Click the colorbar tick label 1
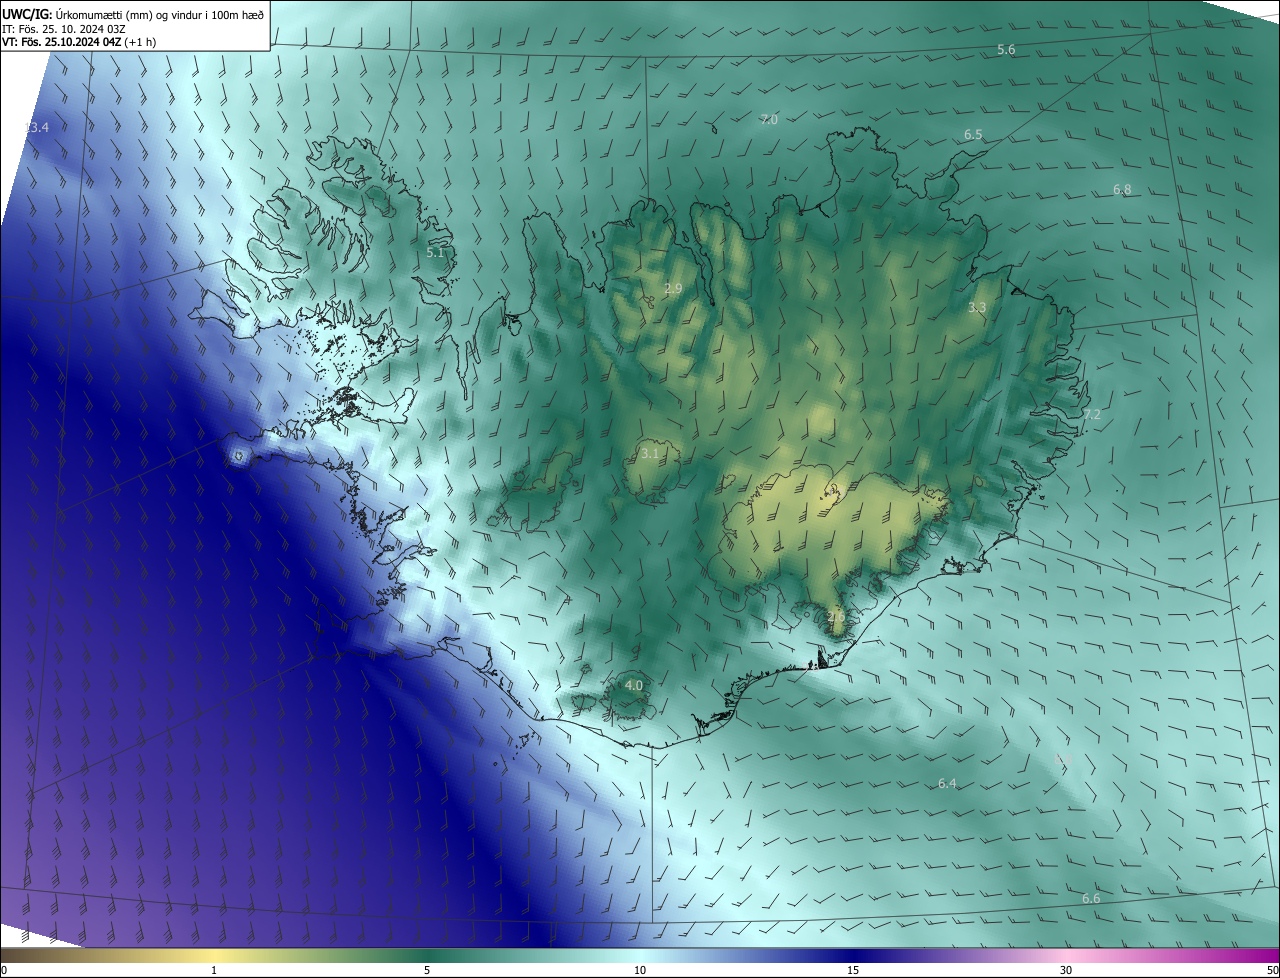 click(214, 971)
